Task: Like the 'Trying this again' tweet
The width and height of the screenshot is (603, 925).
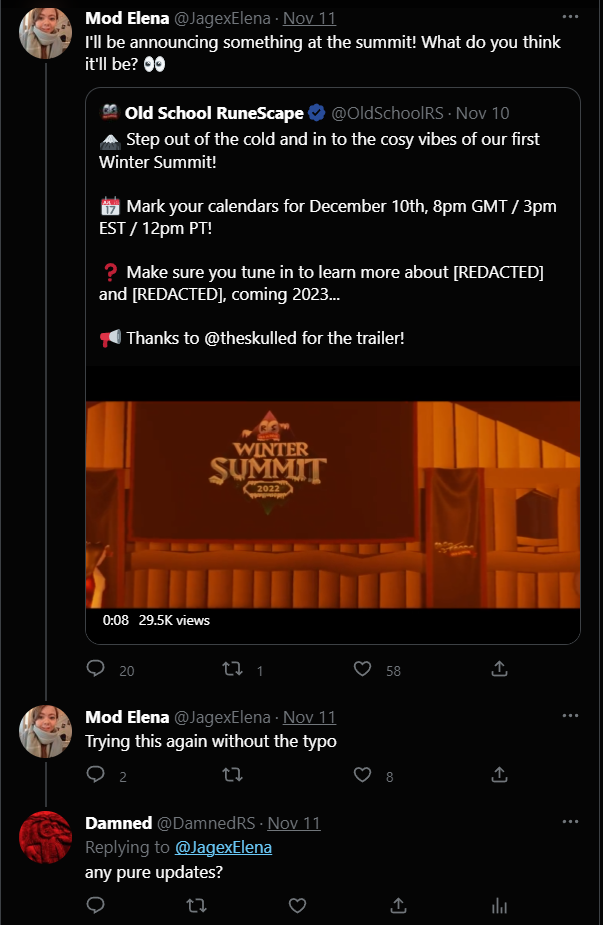Action: tap(364, 775)
